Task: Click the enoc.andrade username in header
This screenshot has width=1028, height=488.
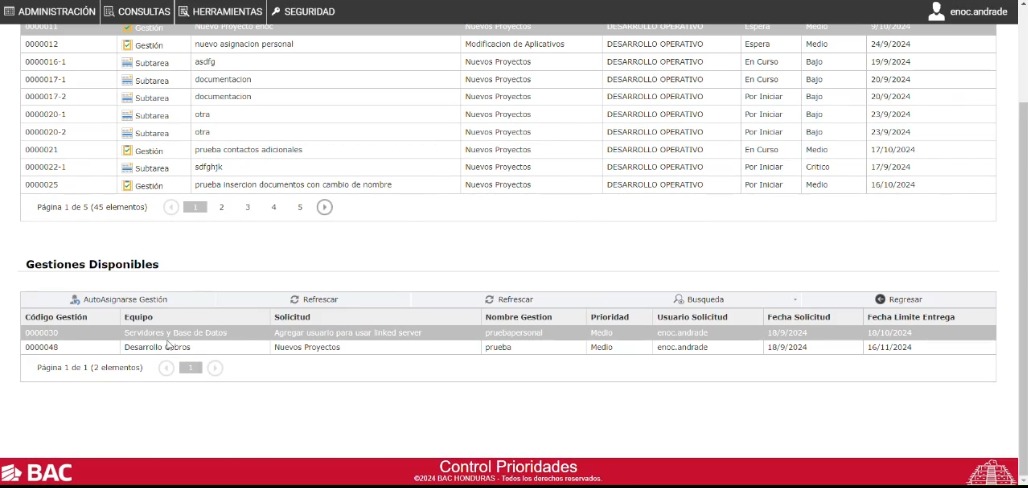Action: click(x=979, y=12)
